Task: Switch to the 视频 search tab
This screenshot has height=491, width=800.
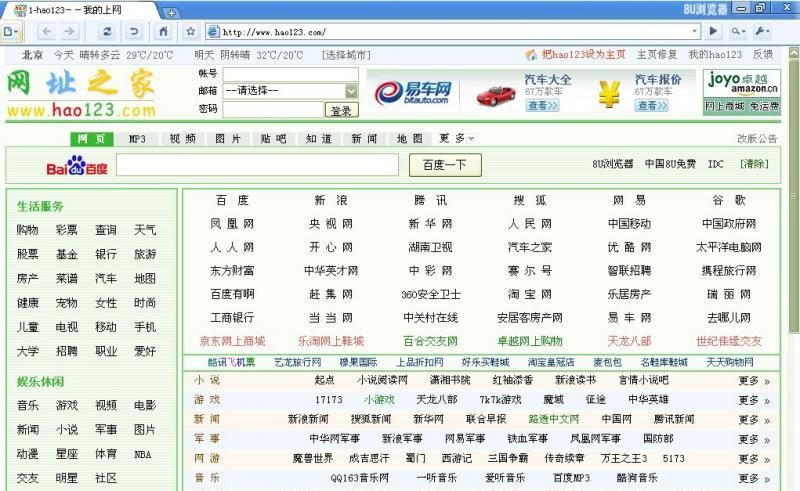Action: coord(183,139)
